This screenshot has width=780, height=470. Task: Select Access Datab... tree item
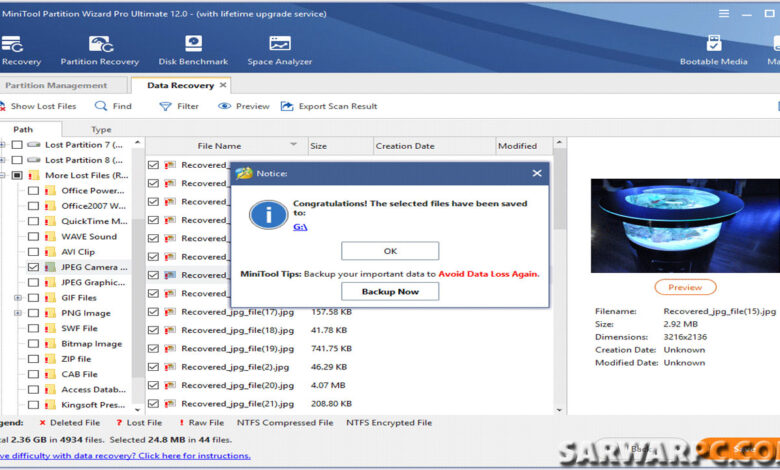point(94,389)
